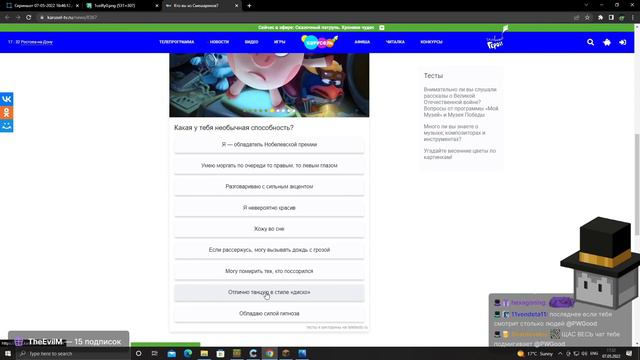
Task: Click the icon in the green now-on-air banner
Action: [x=382, y=27]
